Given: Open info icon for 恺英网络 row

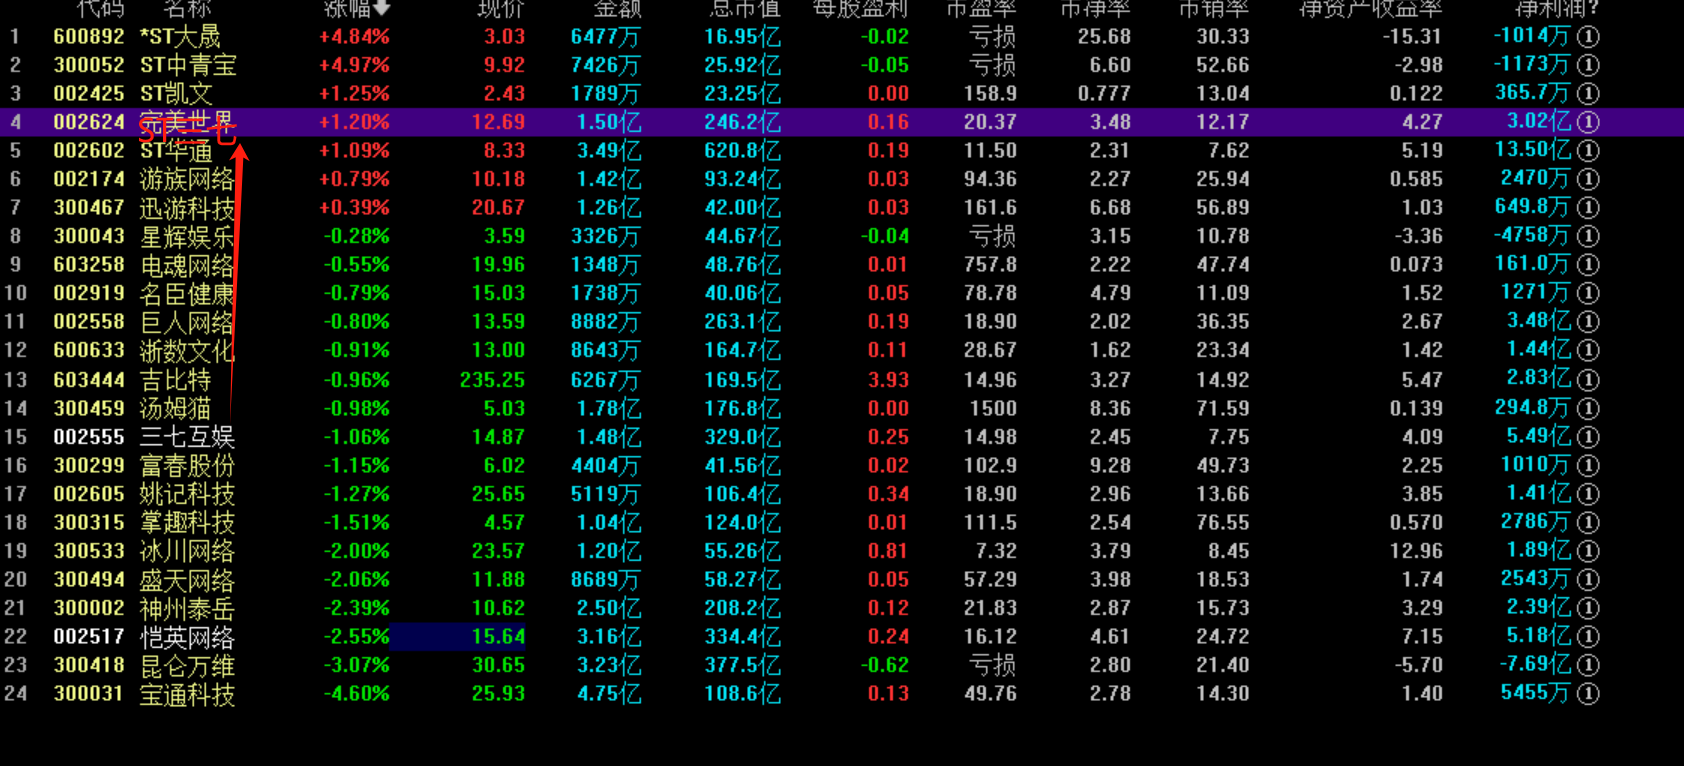Looking at the screenshot, I should coord(1588,637).
